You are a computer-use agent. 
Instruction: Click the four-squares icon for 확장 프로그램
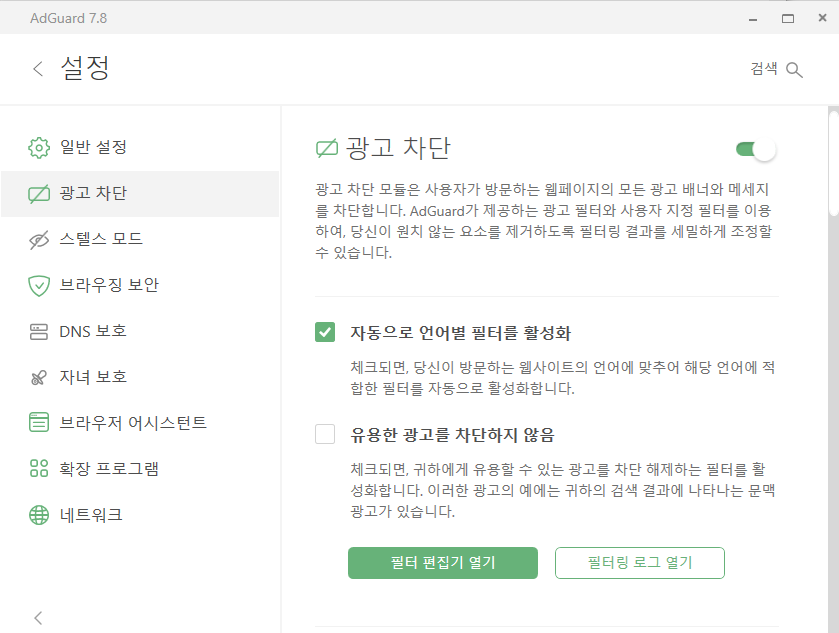click(x=39, y=469)
